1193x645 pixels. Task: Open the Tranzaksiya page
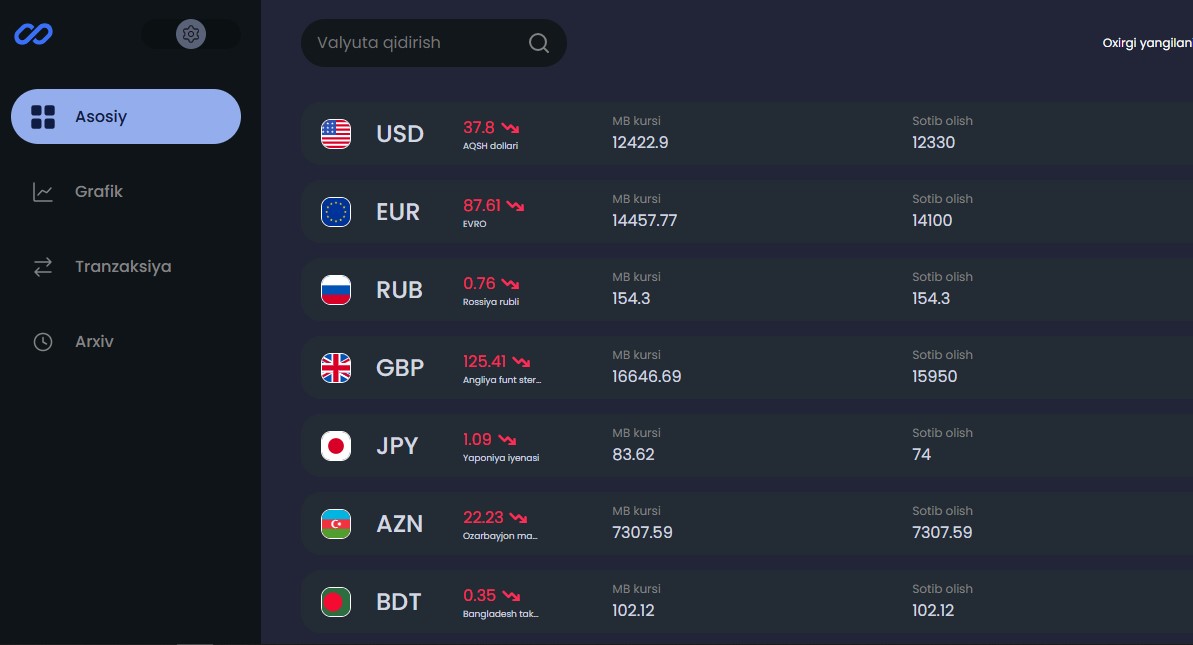[x=122, y=267]
